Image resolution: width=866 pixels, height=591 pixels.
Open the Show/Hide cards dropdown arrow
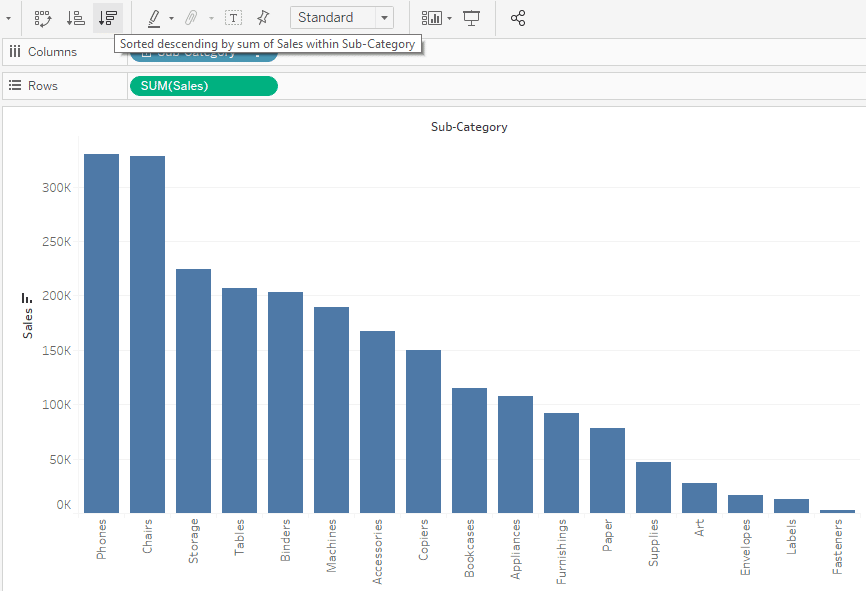click(450, 18)
